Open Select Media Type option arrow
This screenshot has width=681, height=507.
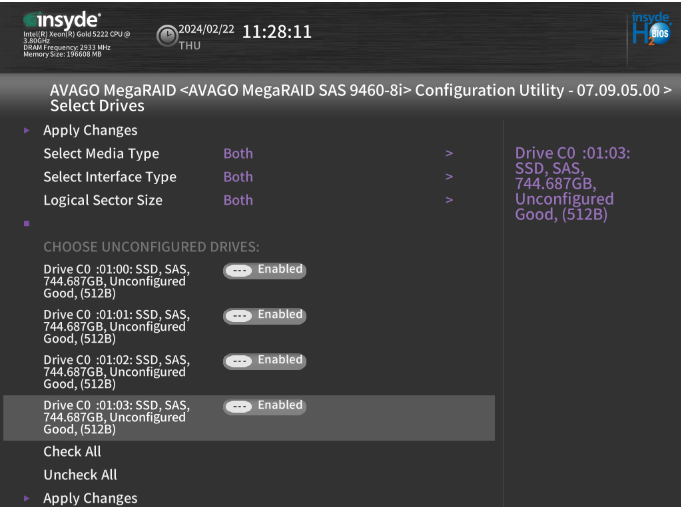click(x=449, y=154)
